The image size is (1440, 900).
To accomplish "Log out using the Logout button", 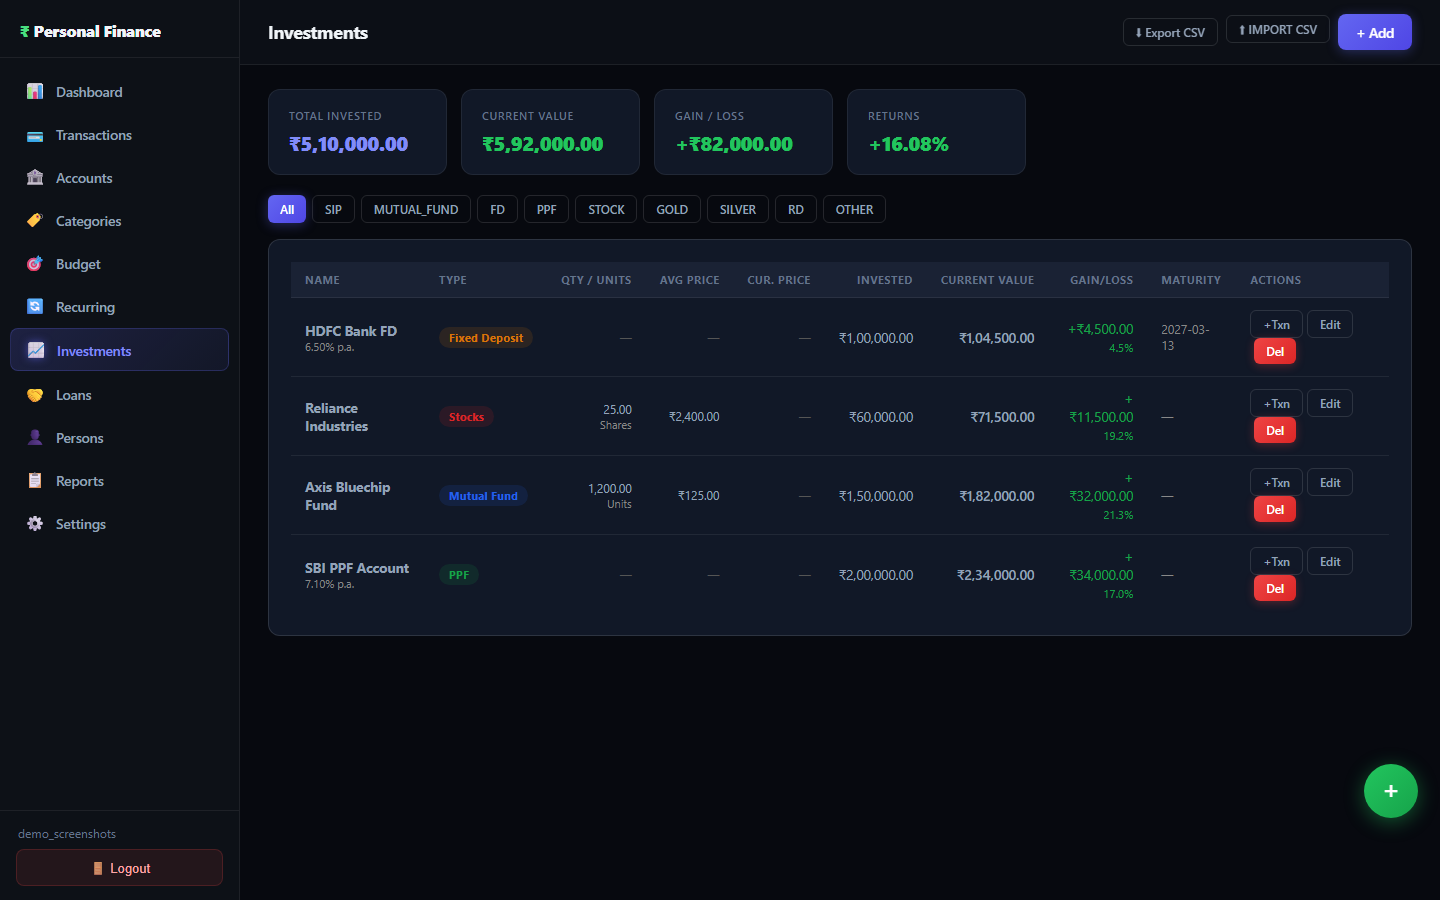I will (x=119, y=867).
